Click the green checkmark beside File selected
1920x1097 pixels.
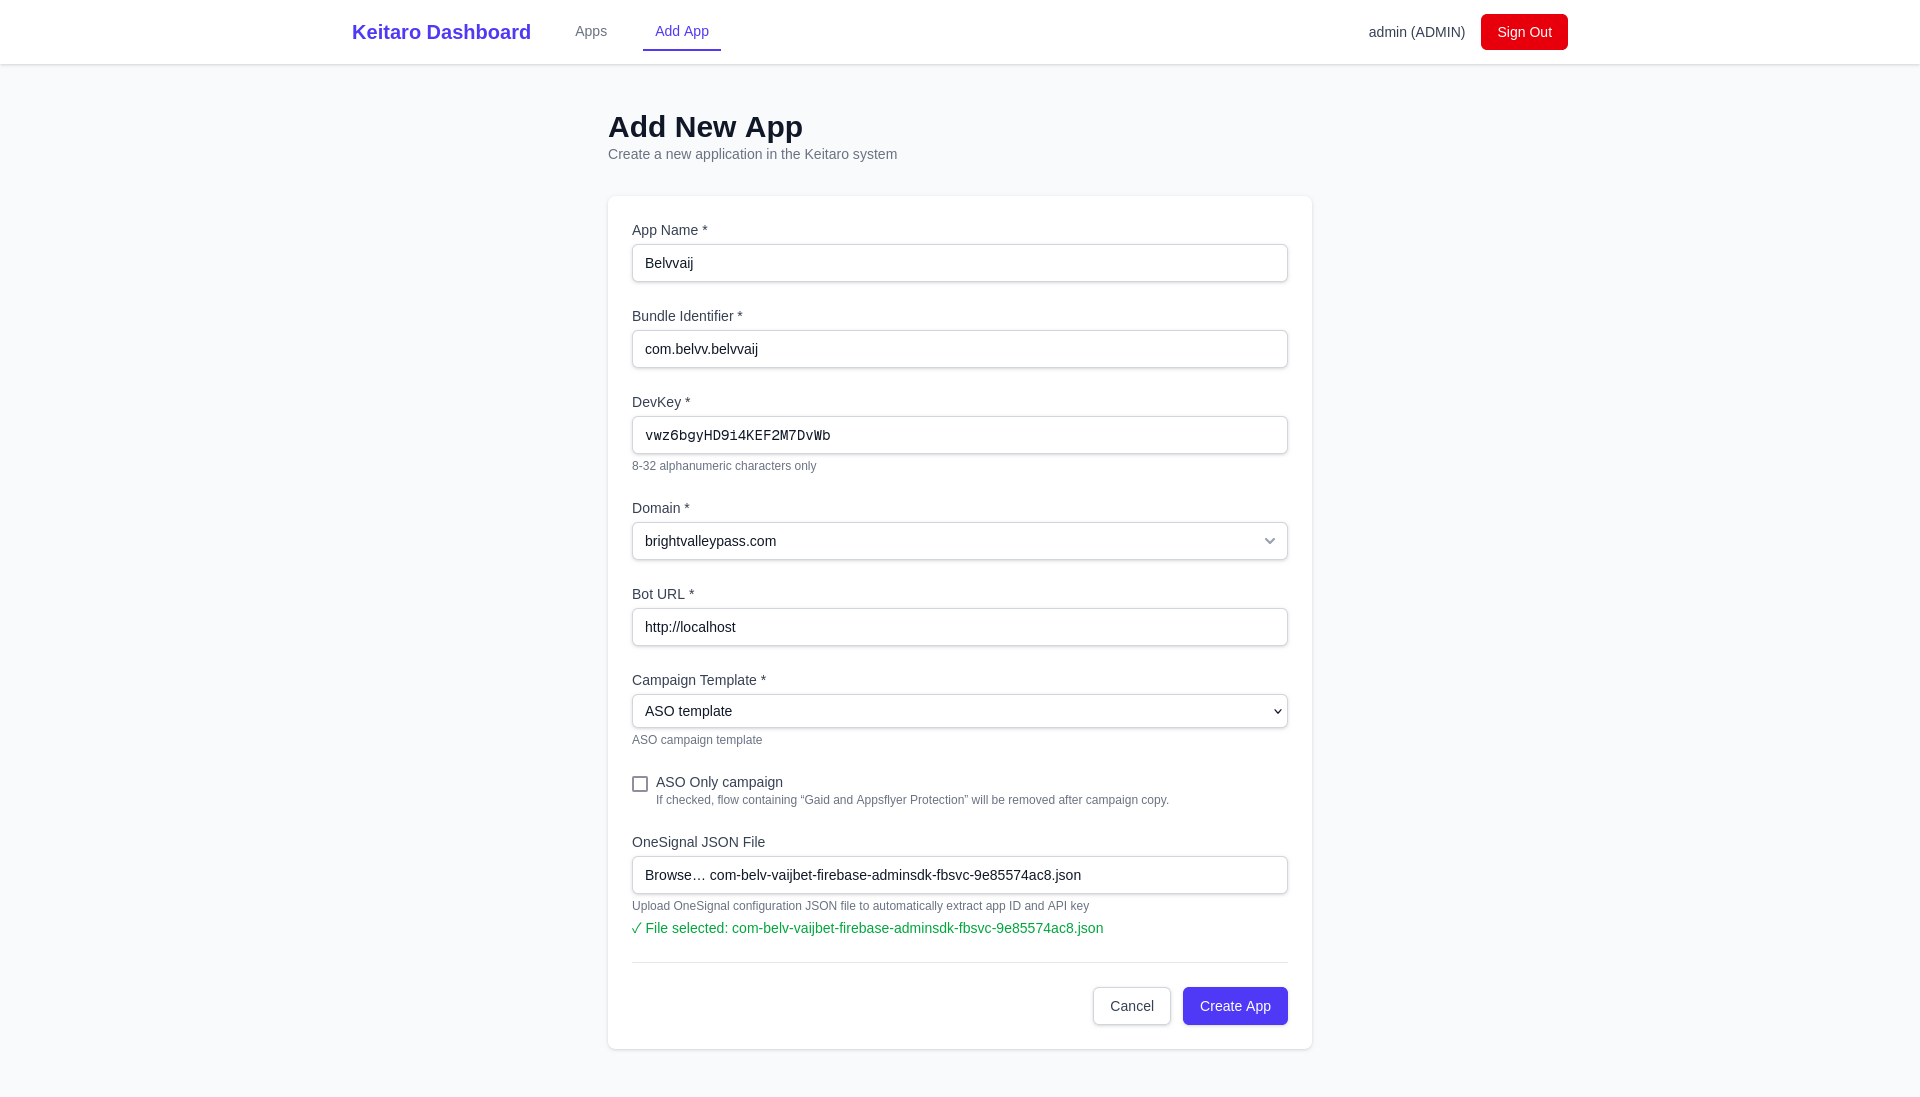[x=636, y=929]
